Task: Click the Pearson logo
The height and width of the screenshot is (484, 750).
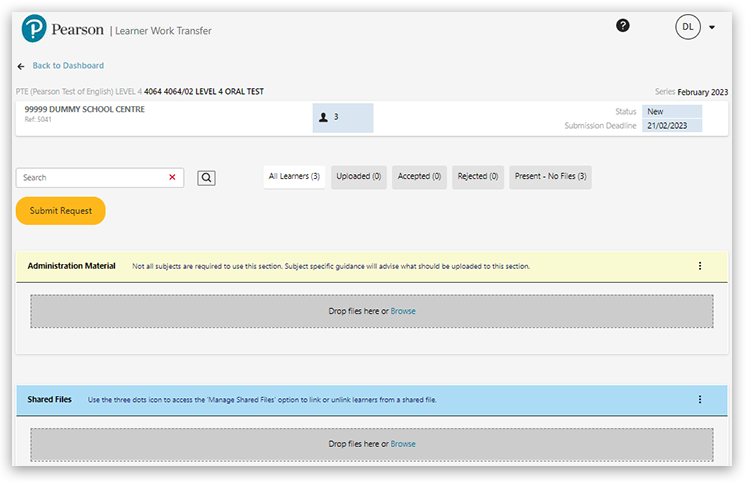Action: [x=33, y=29]
